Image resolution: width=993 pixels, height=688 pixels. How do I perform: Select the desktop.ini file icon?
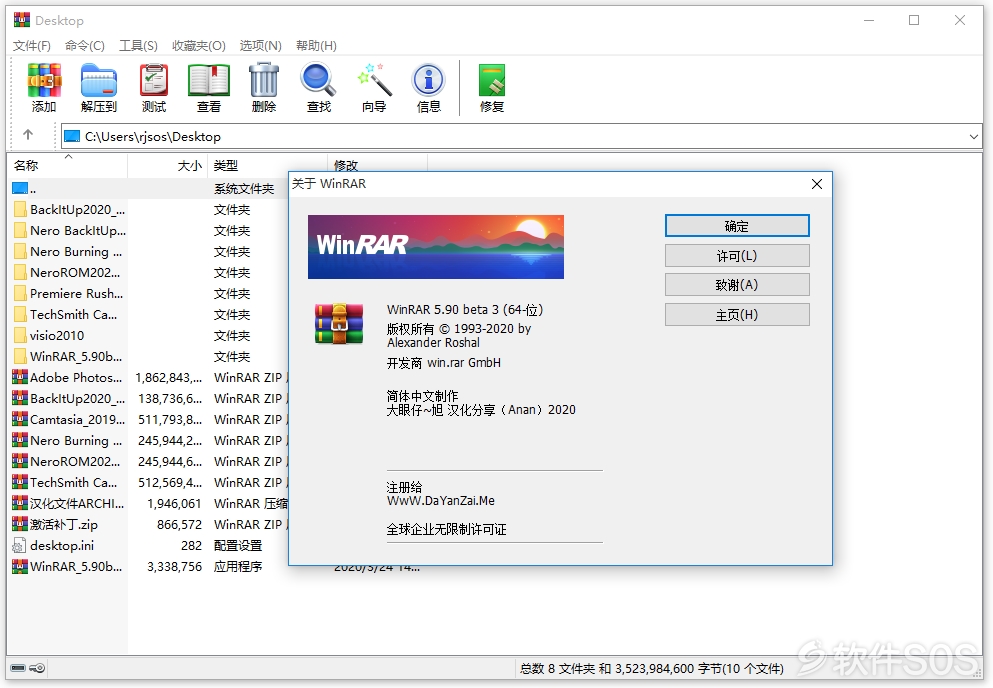pyautogui.click(x=20, y=545)
